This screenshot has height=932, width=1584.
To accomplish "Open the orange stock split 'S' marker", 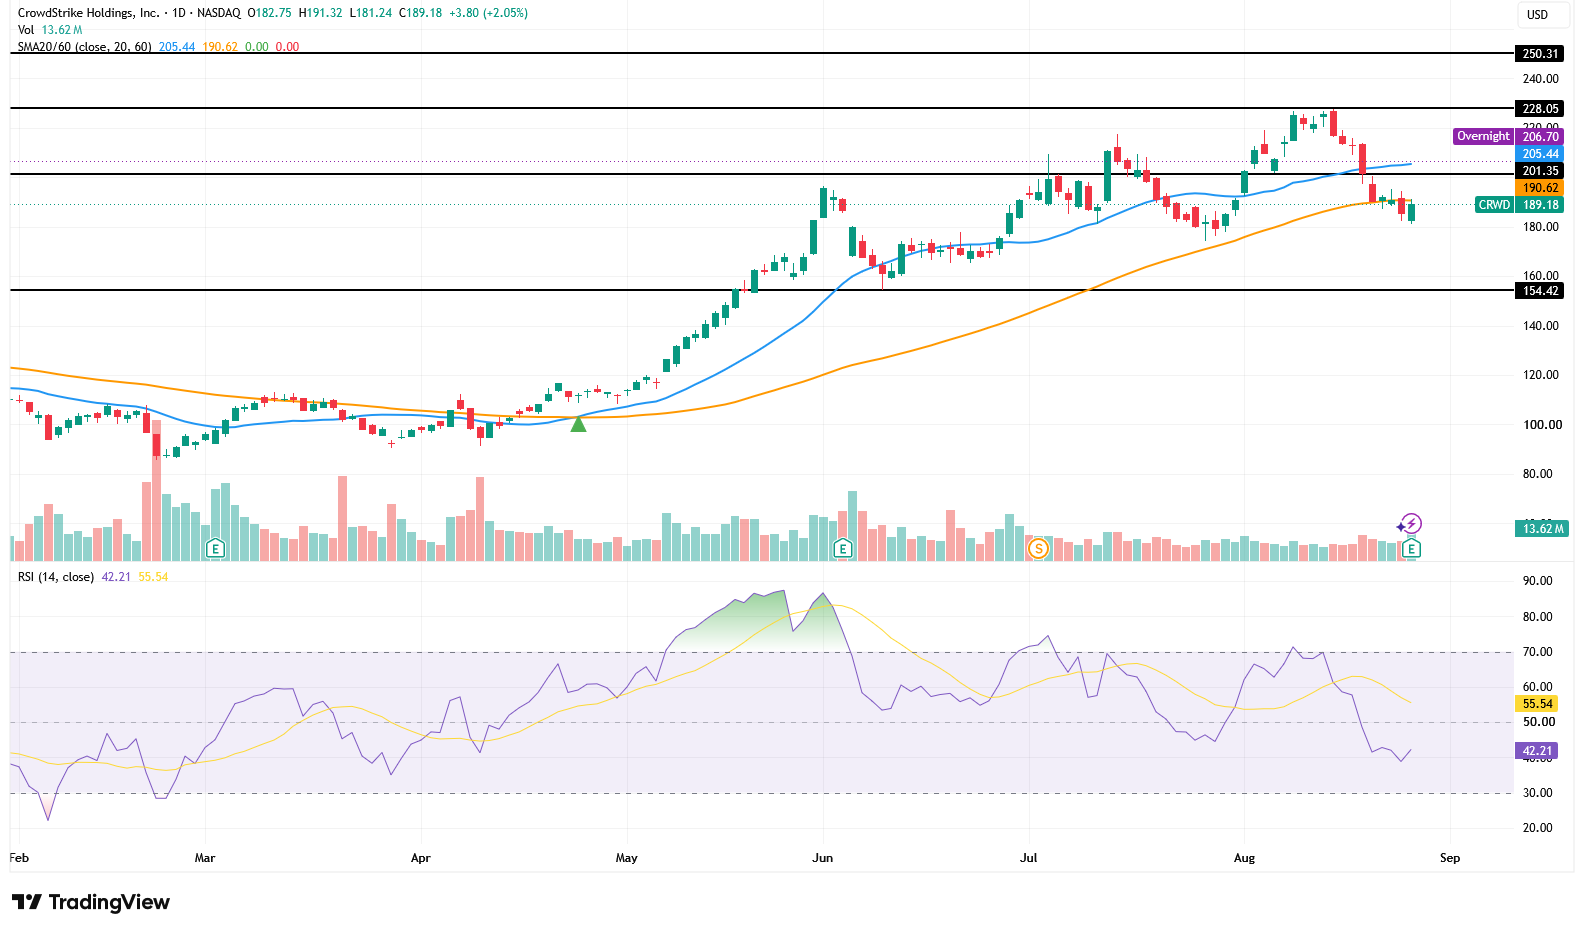I will (x=1039, y=548).
